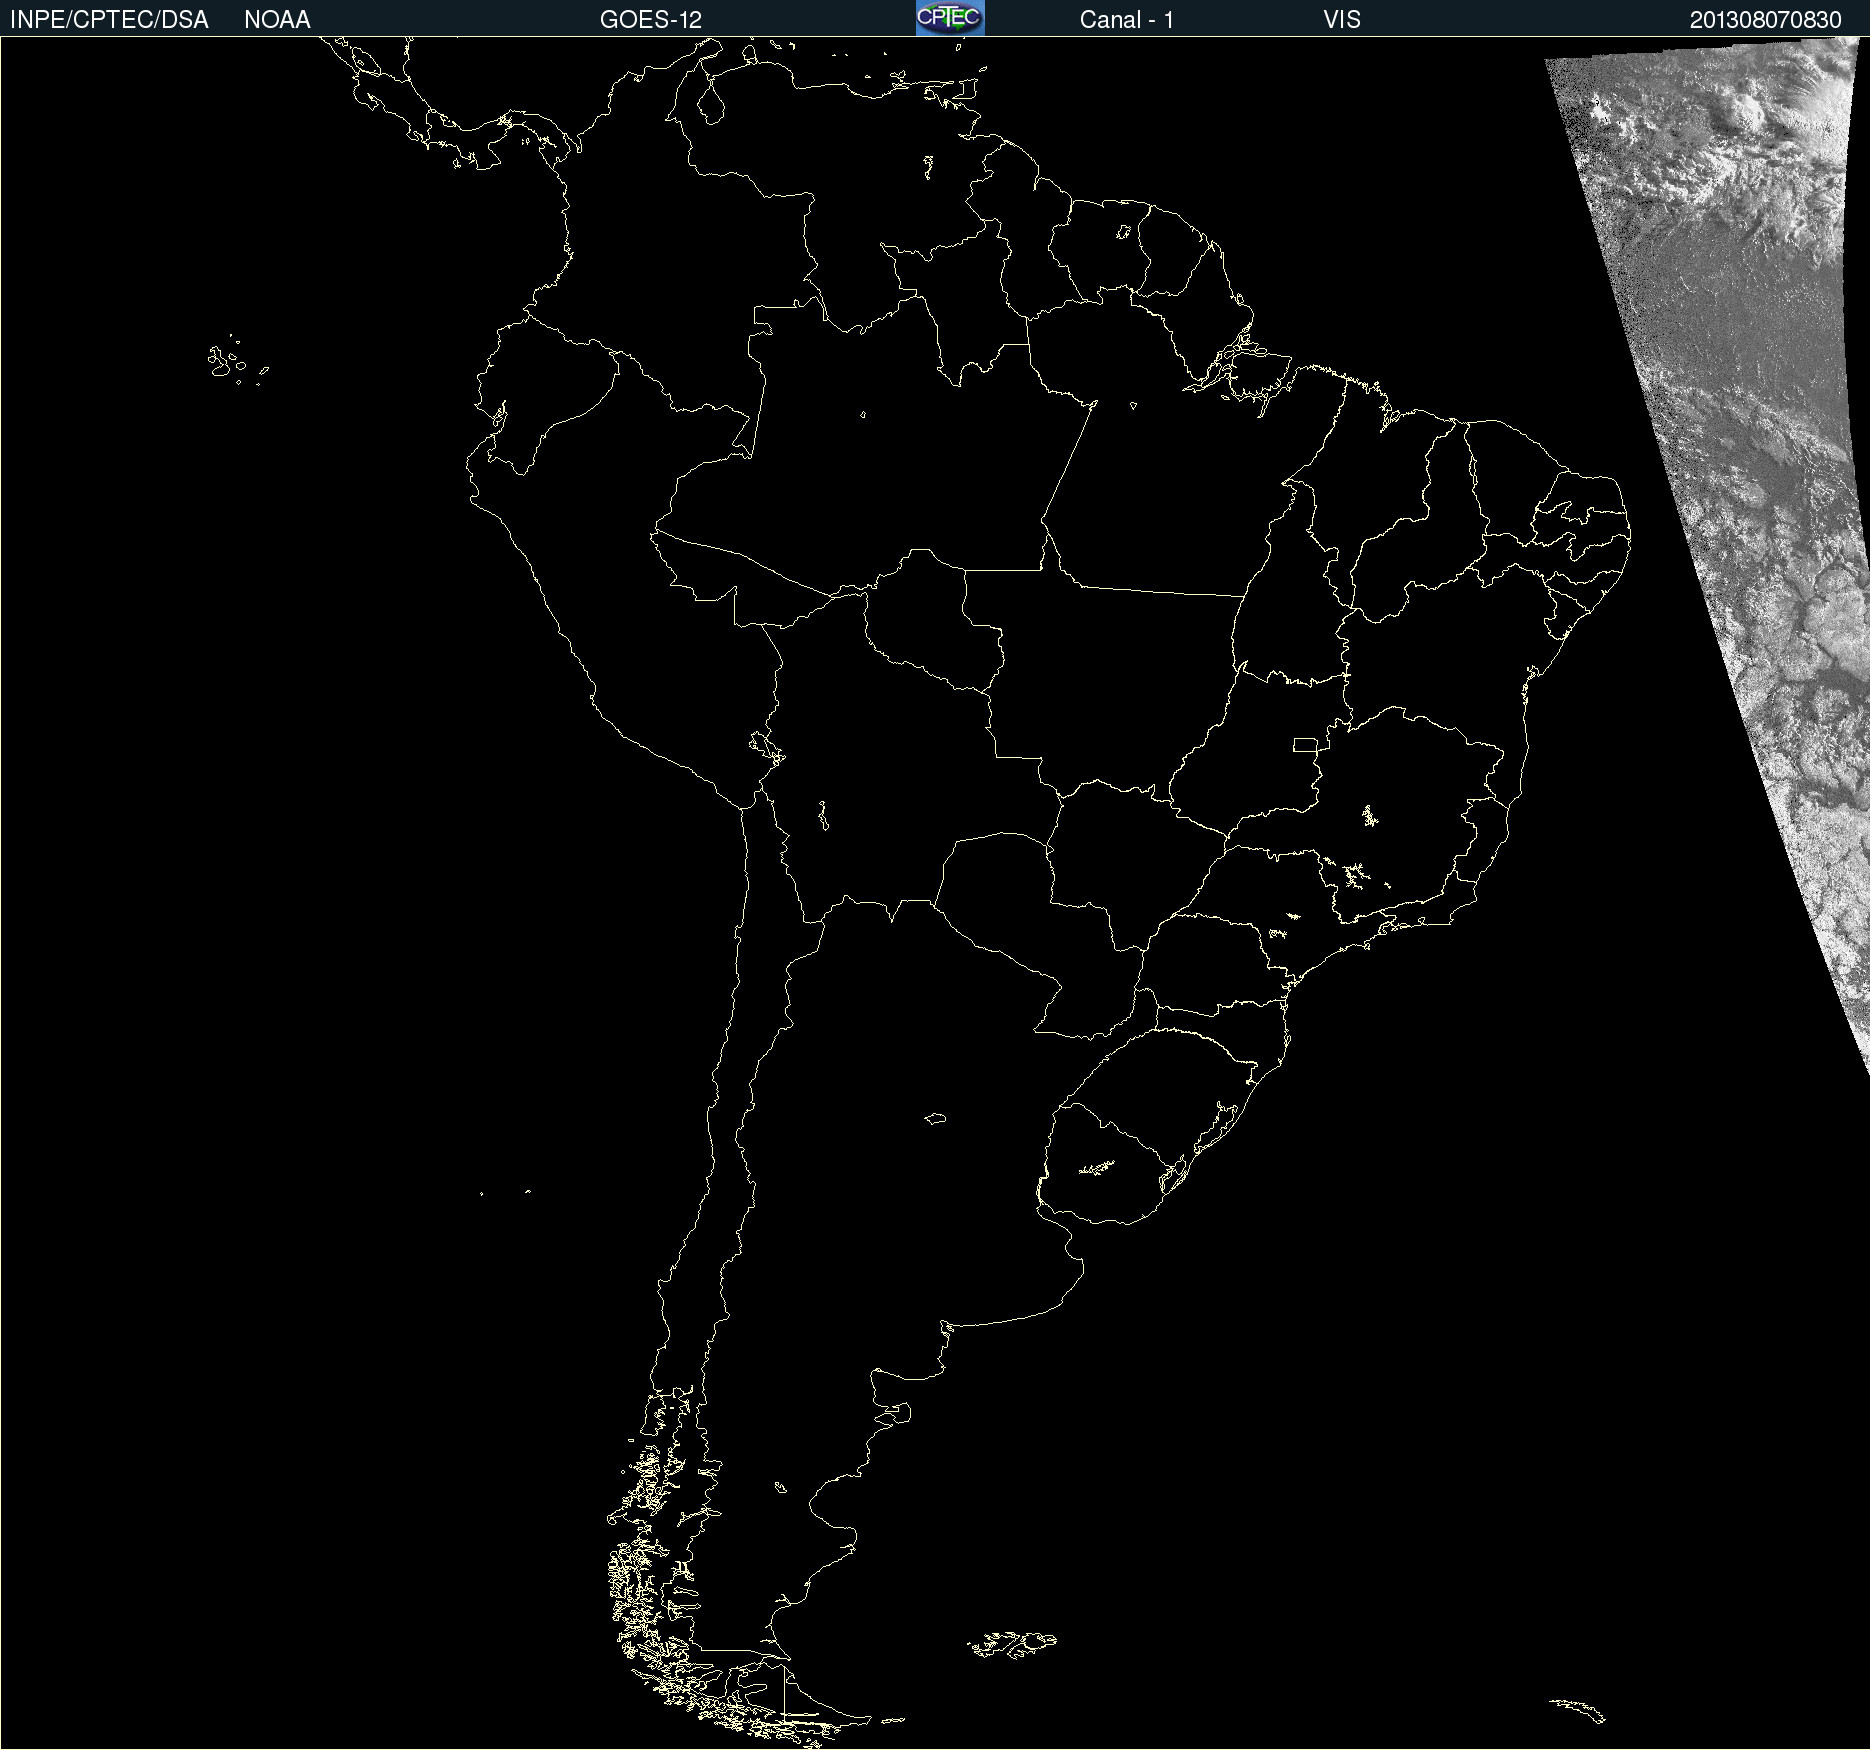
Task: Click the Canal - 1 label
Action: tap(1126, 20)
